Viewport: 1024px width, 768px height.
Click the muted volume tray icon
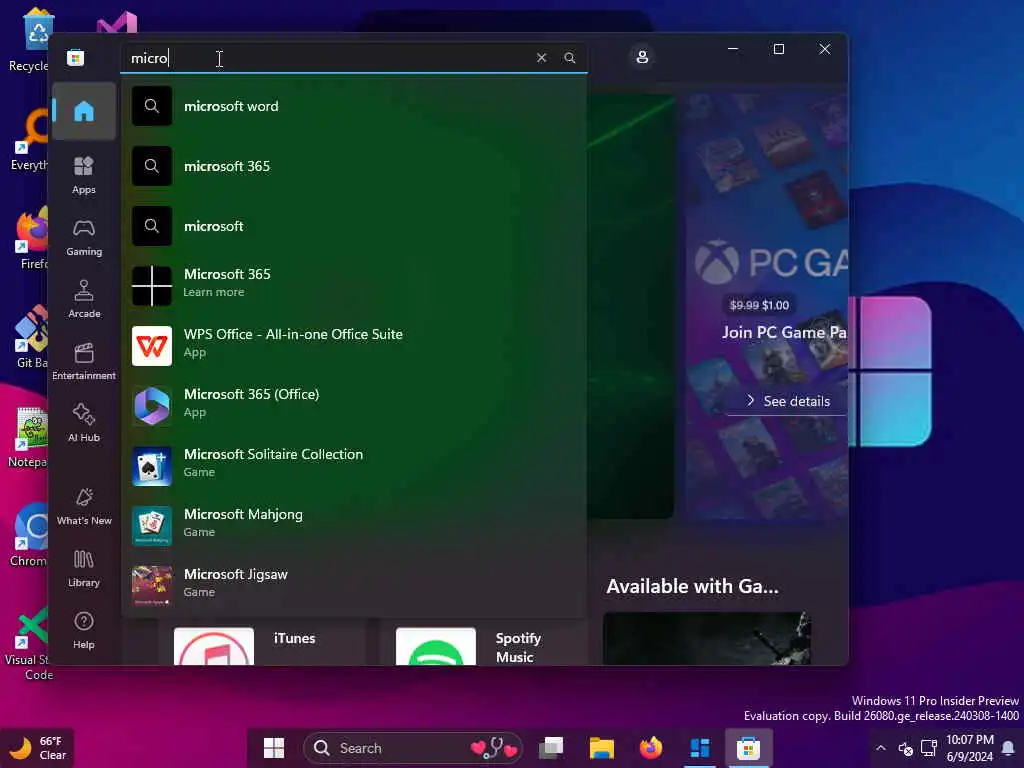point(905,748)
